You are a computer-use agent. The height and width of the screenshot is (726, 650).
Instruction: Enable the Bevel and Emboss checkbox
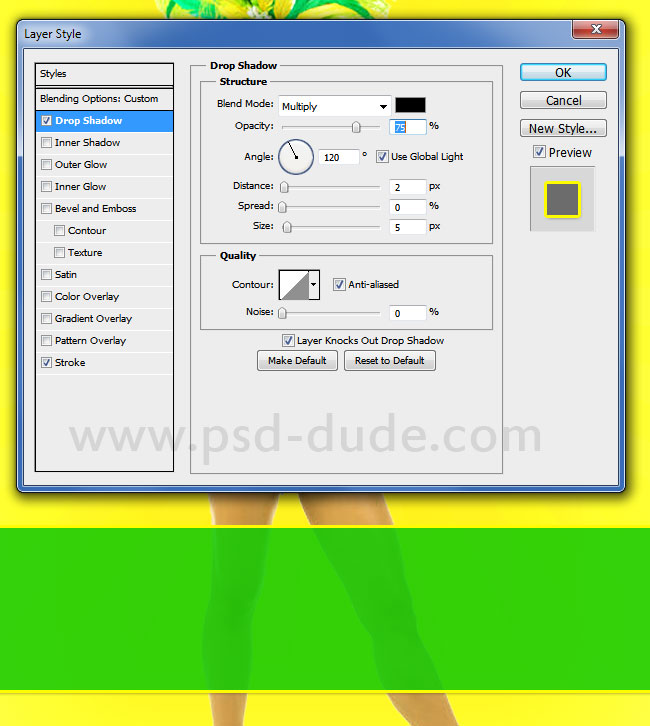(46, 209)
